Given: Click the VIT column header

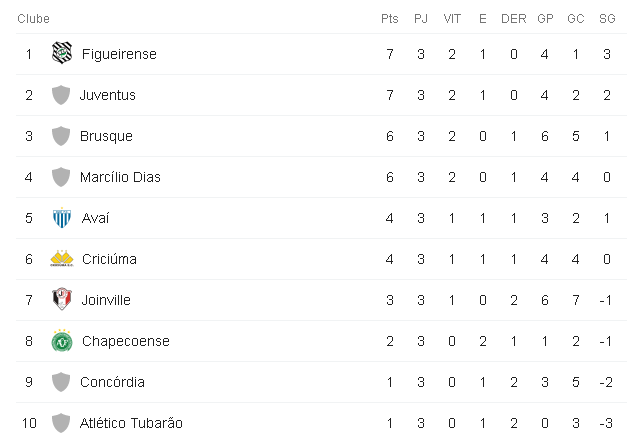Looking at the screenshot, I should click(x=452, y=19).
